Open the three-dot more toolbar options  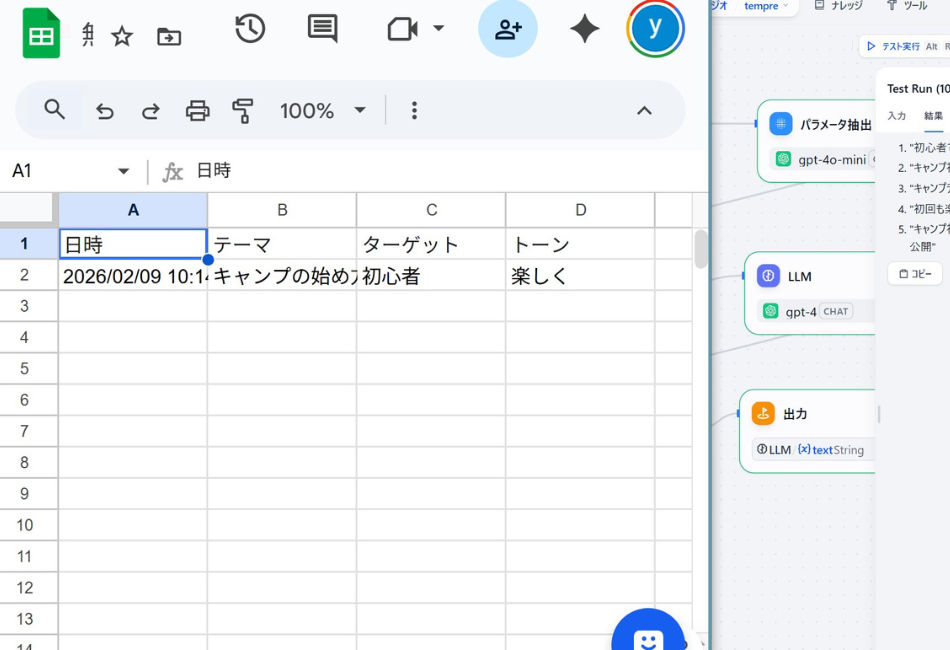coord(414,110)
